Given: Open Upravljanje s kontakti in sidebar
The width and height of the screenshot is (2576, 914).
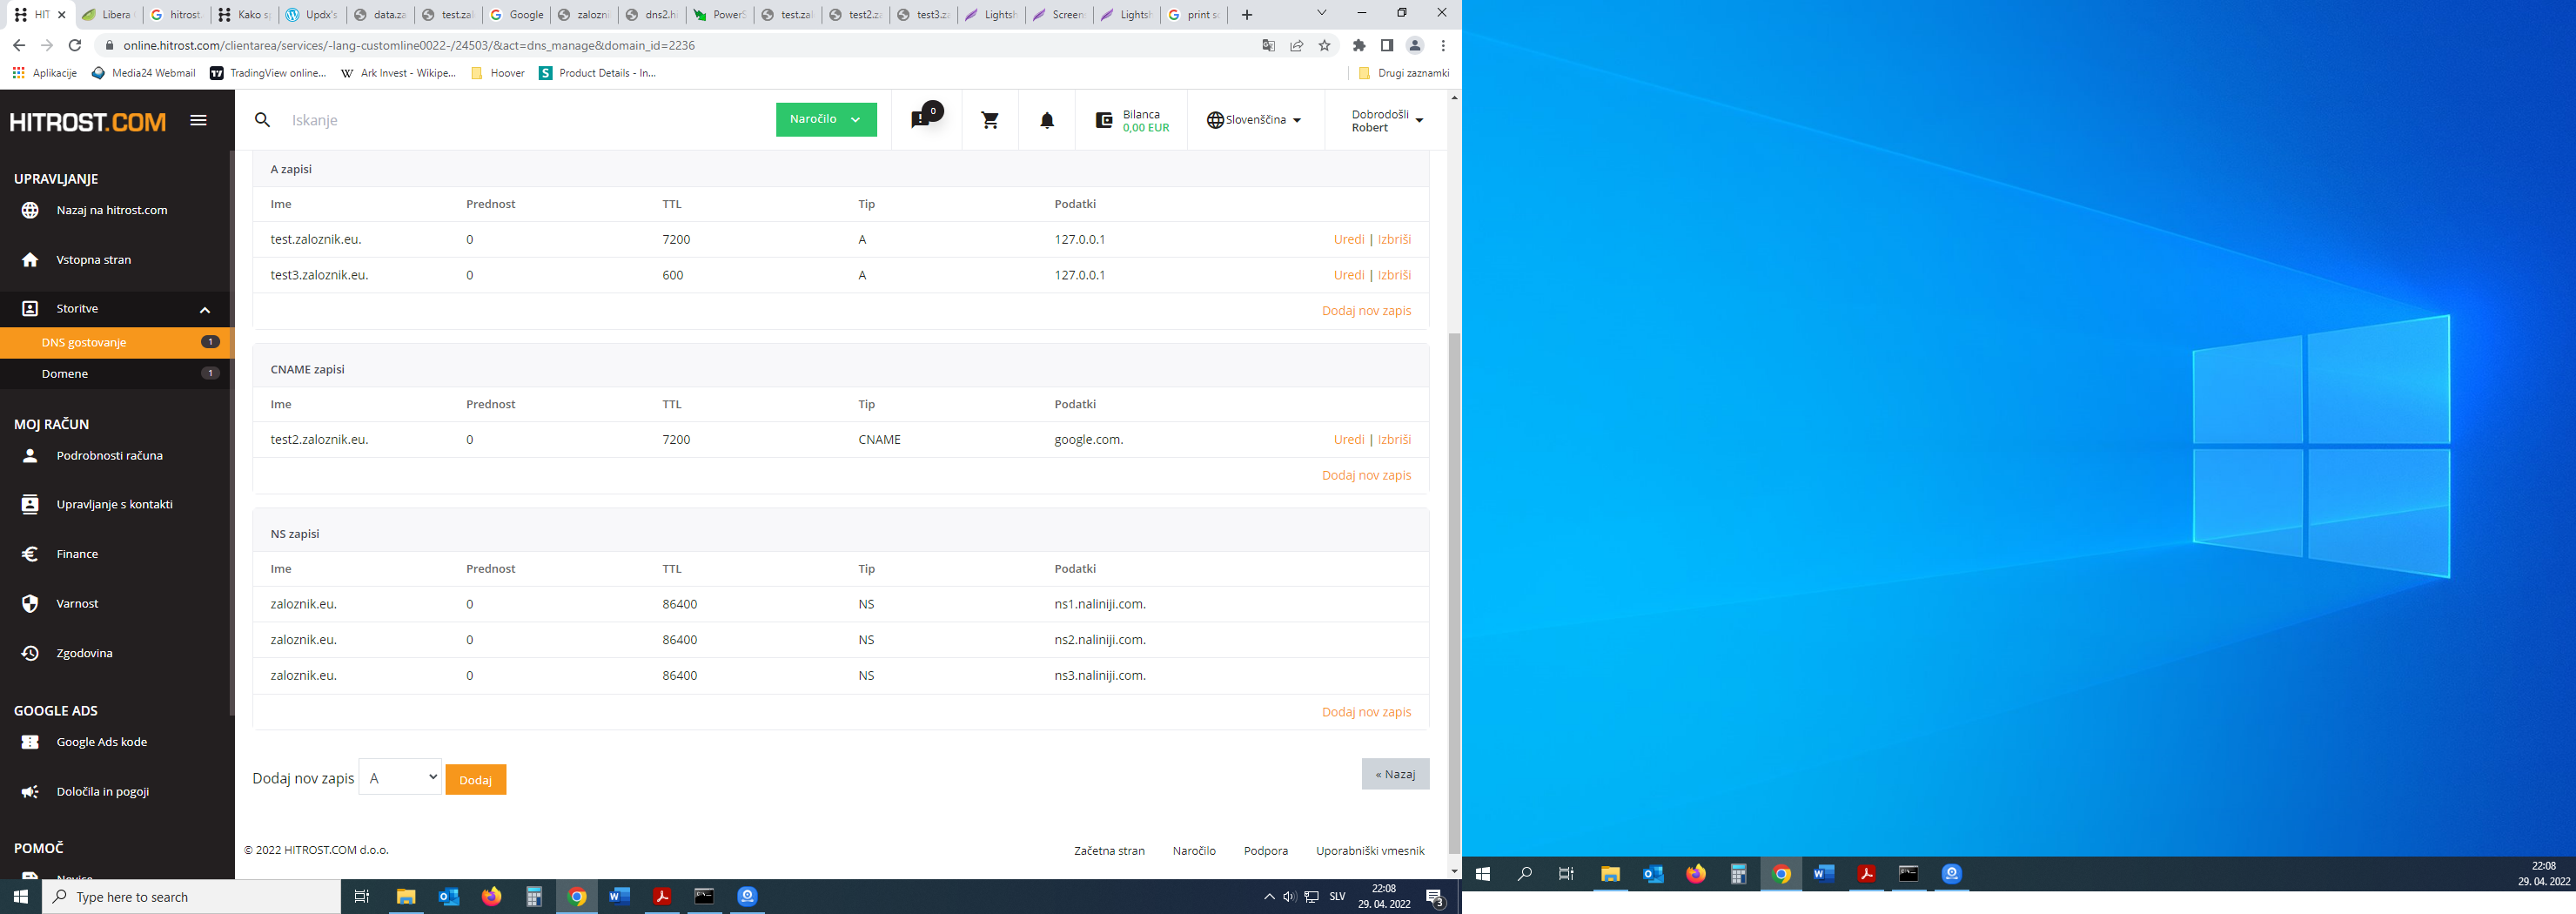Looking at the screenshot, I should 114,505.
